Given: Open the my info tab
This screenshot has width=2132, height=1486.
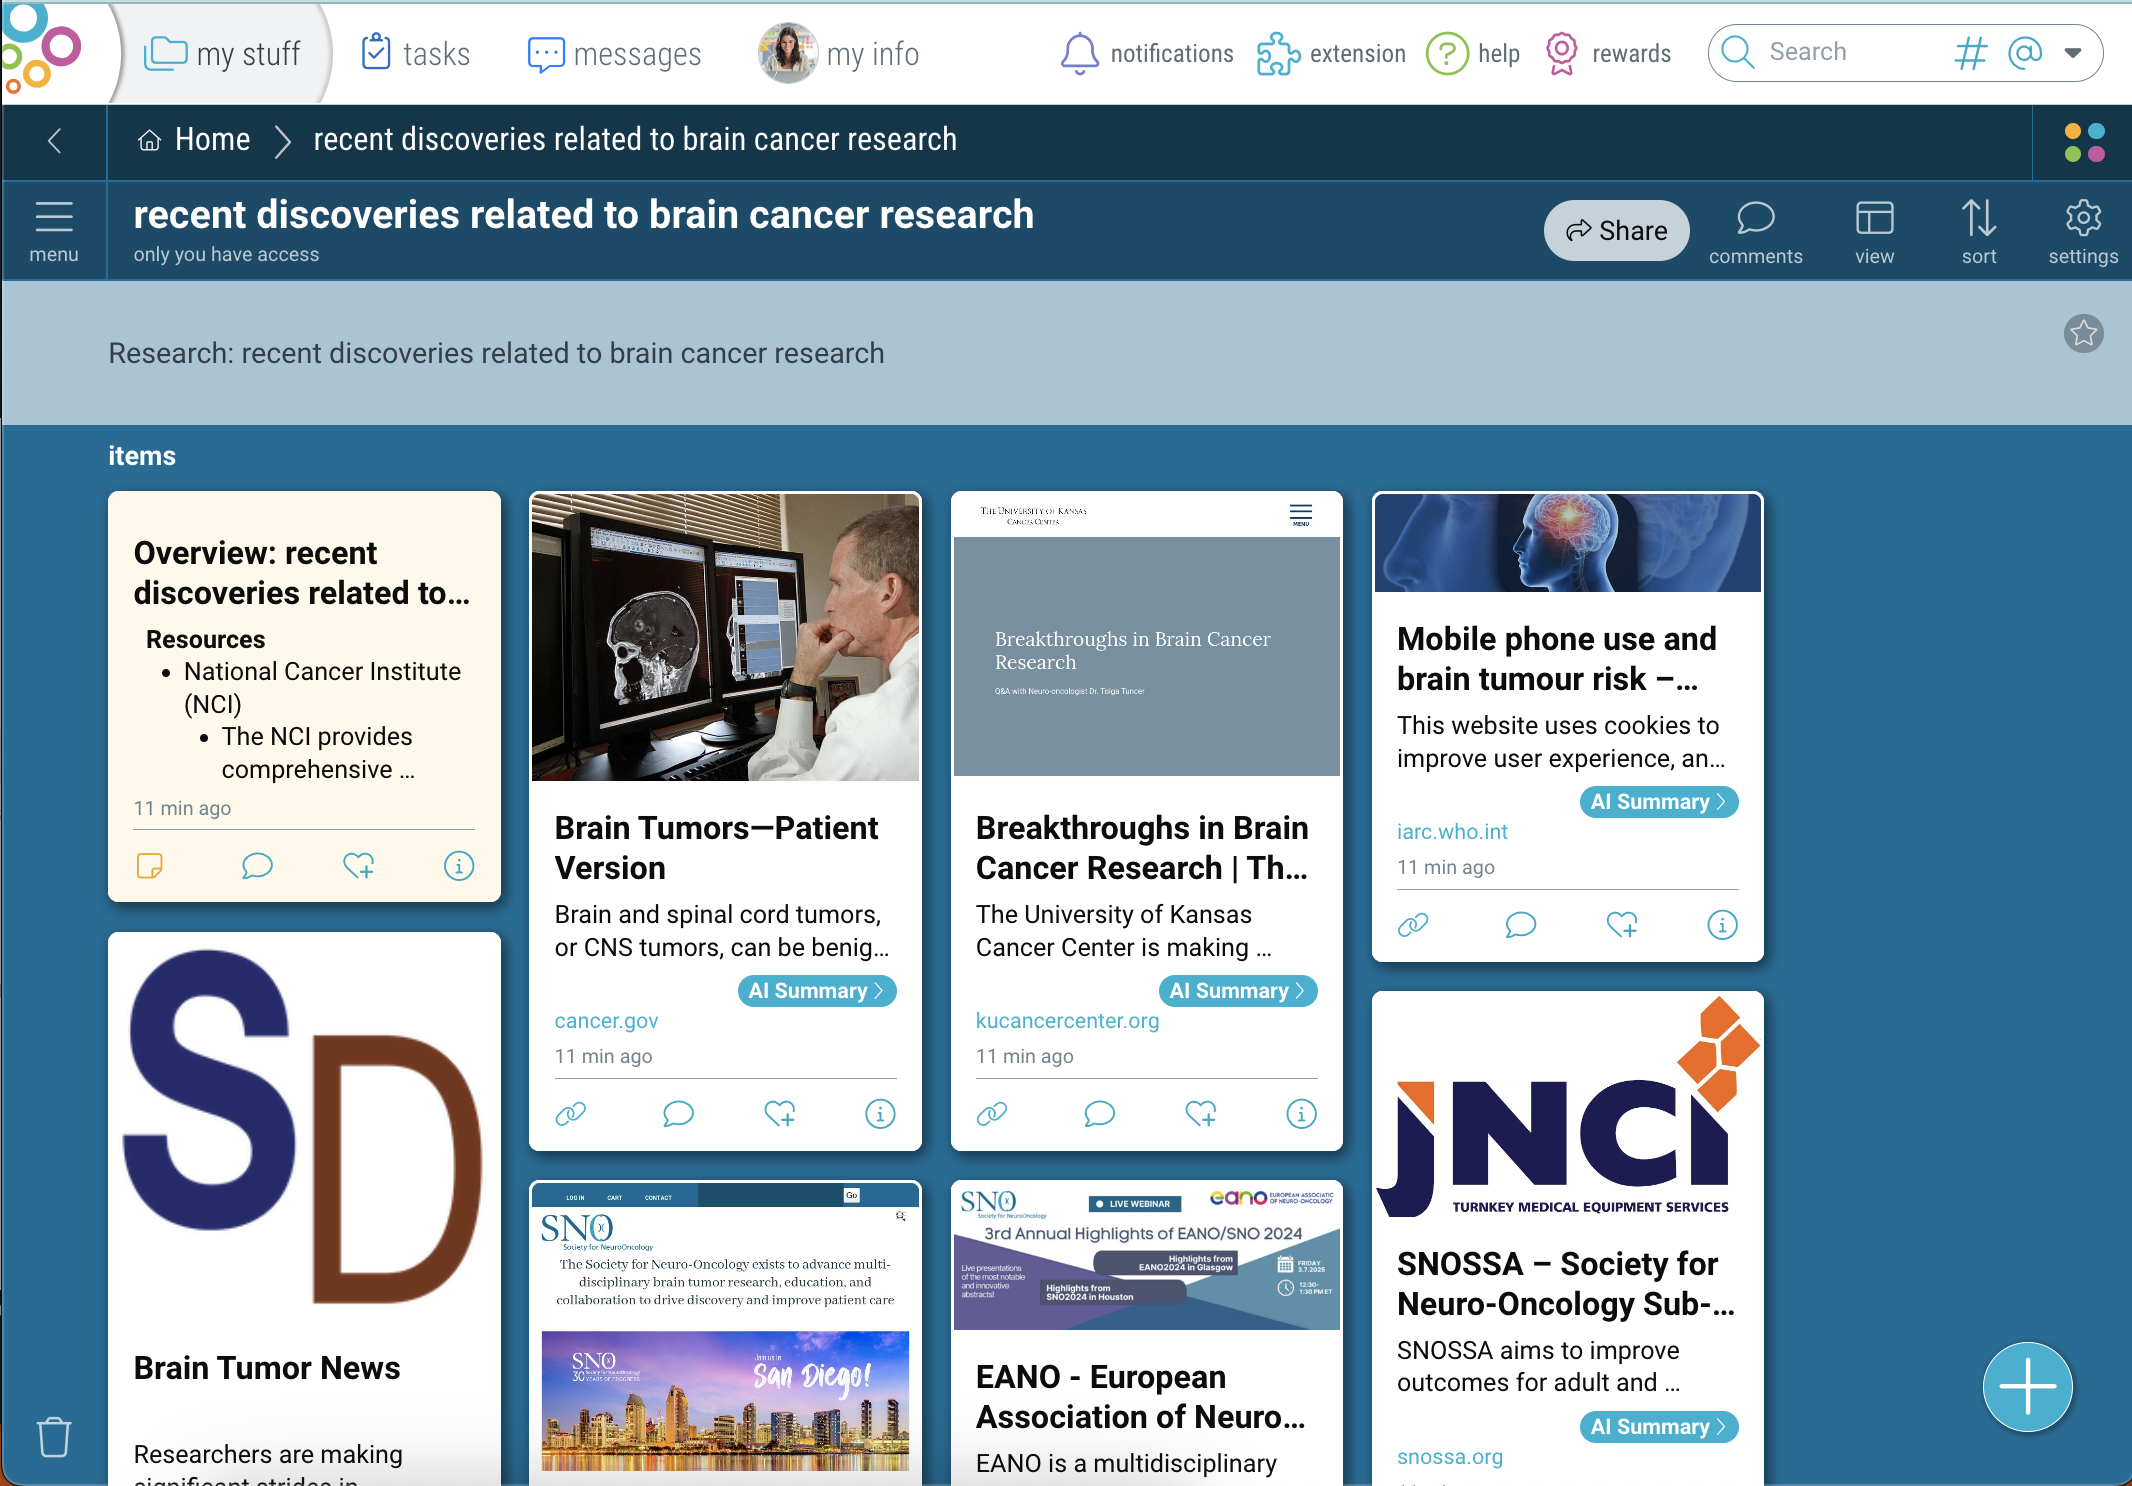Looking at the screenshot, I should point(838,53).
